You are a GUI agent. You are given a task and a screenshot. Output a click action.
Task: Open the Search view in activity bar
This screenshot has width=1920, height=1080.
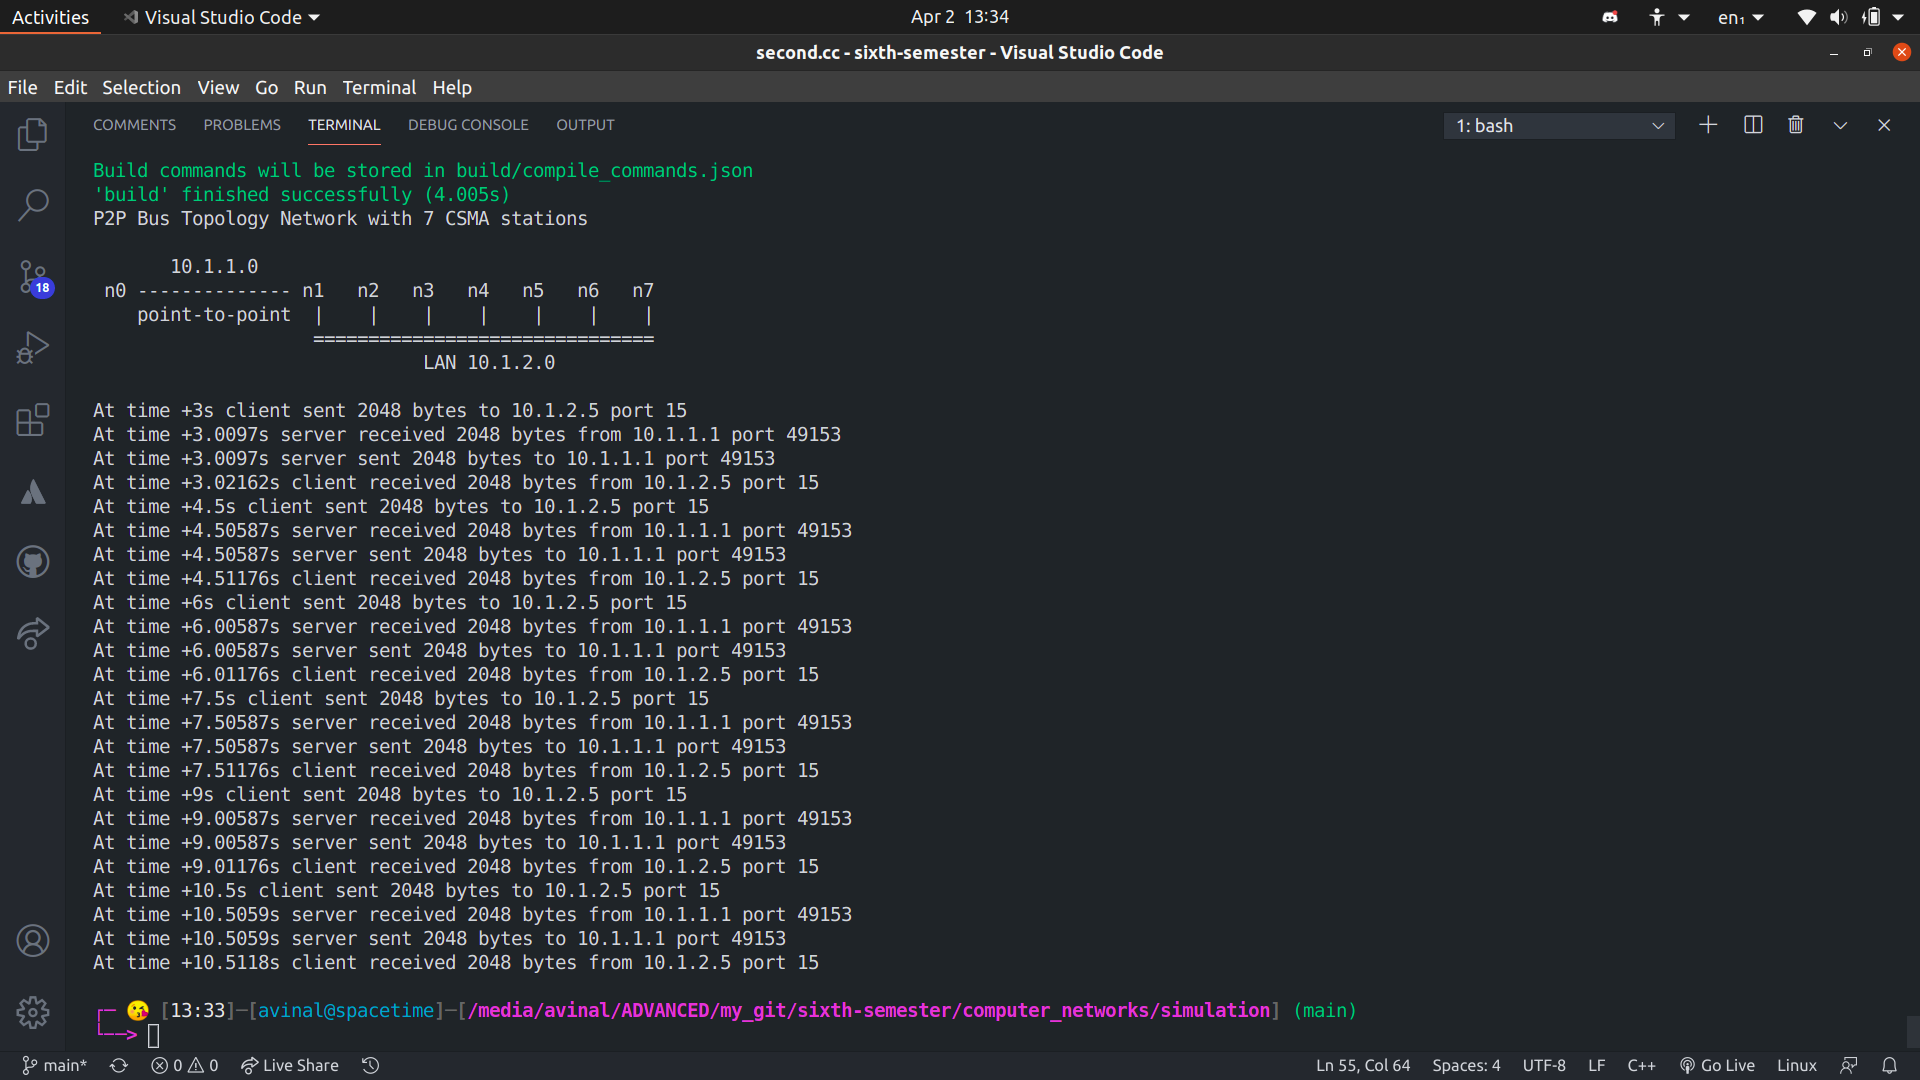coord(33,205)
